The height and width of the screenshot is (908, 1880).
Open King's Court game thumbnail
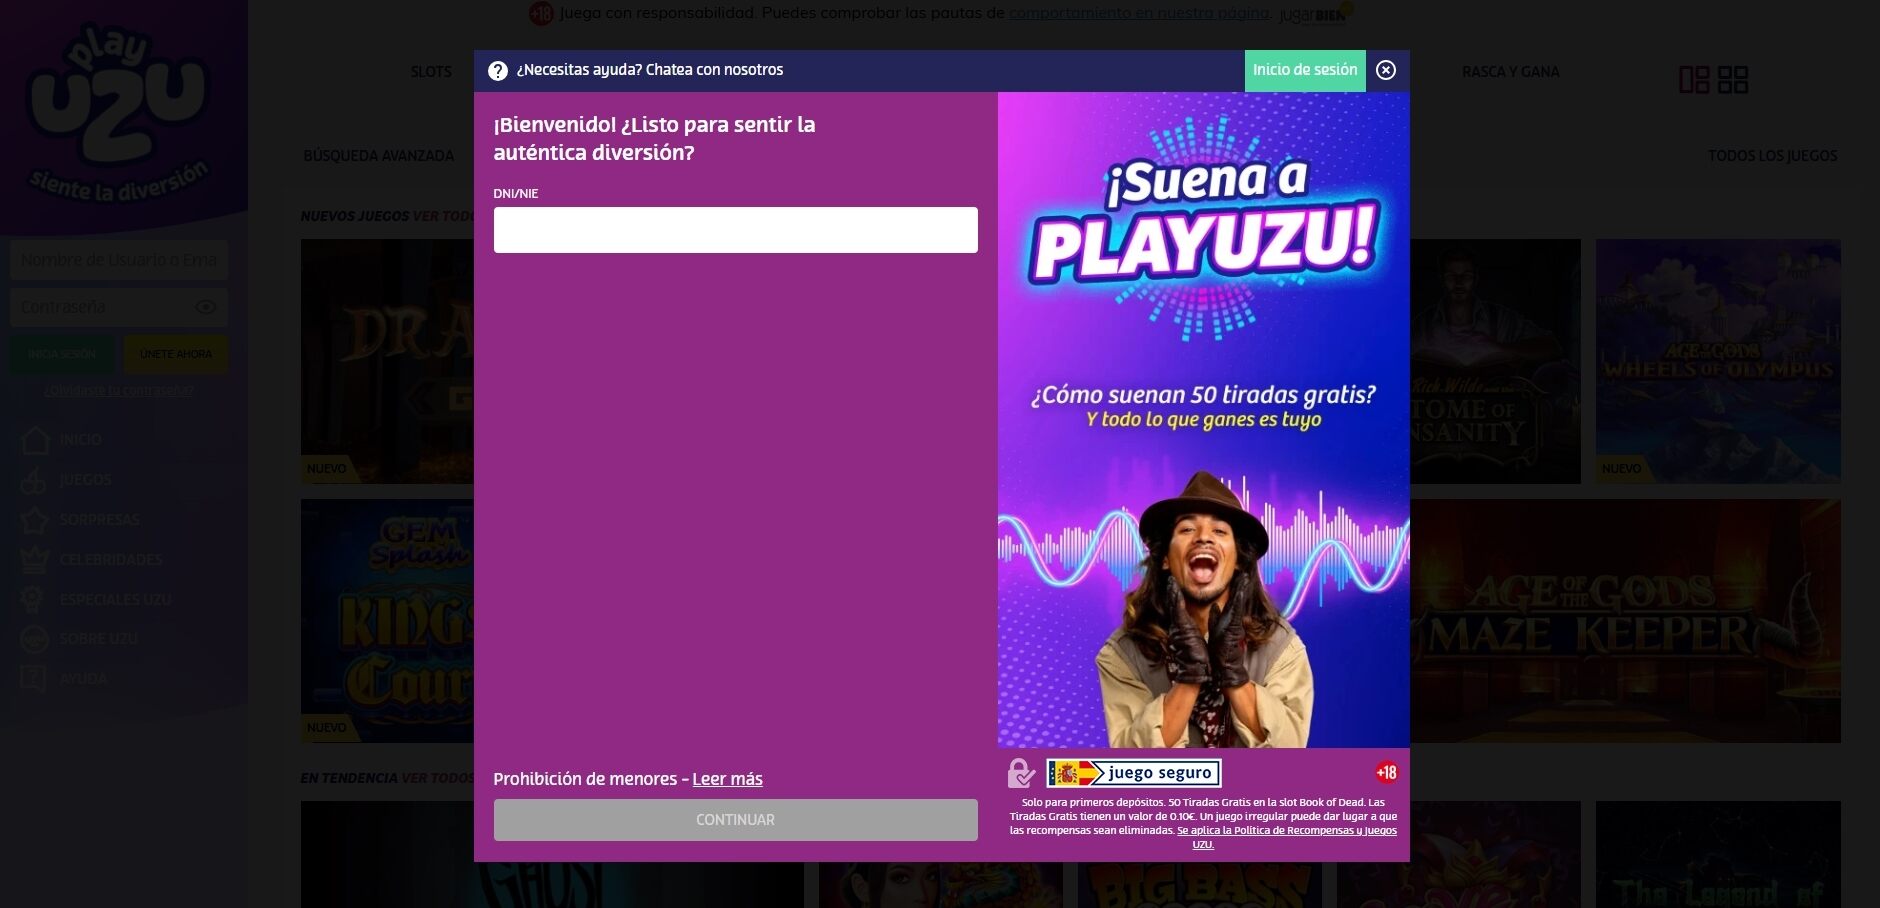pos(388,621)
